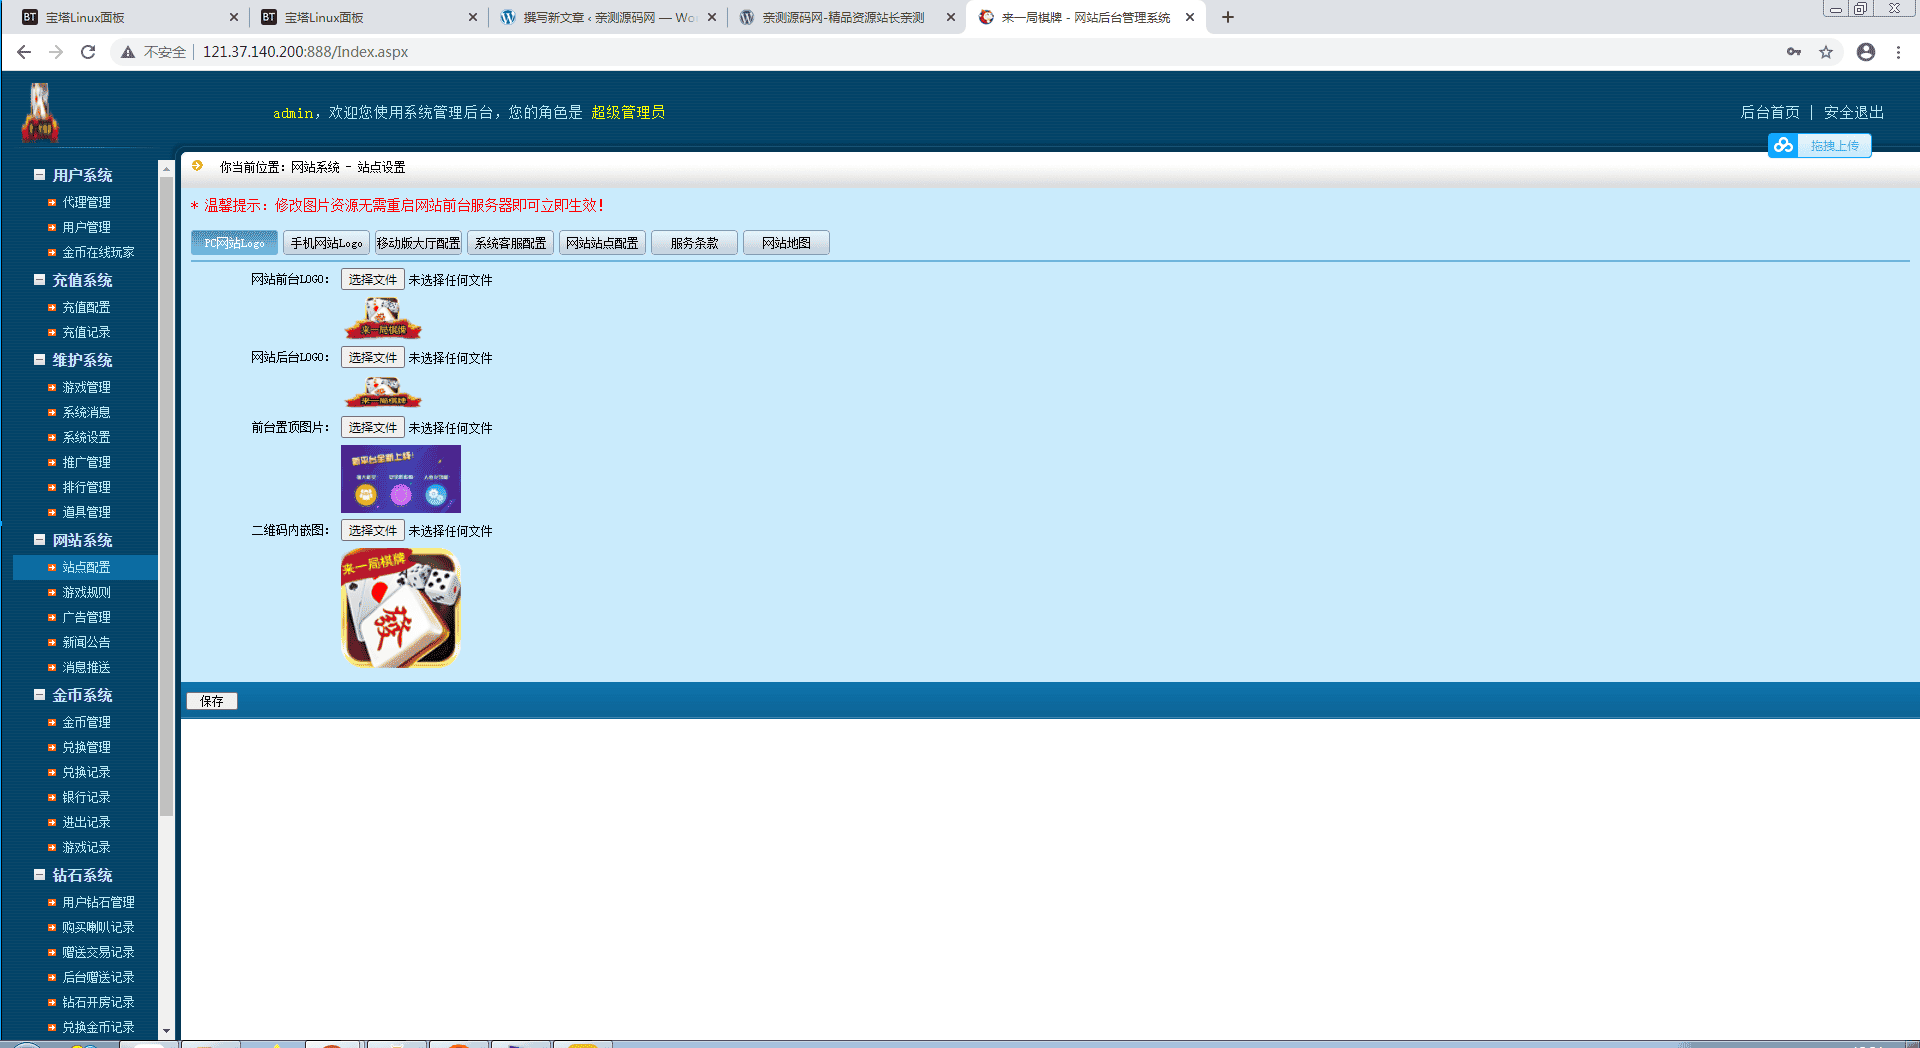Viewport: 1920px width, 1048px height.
Task: Choose file for 网站前台LOGO
Action: 372,280
